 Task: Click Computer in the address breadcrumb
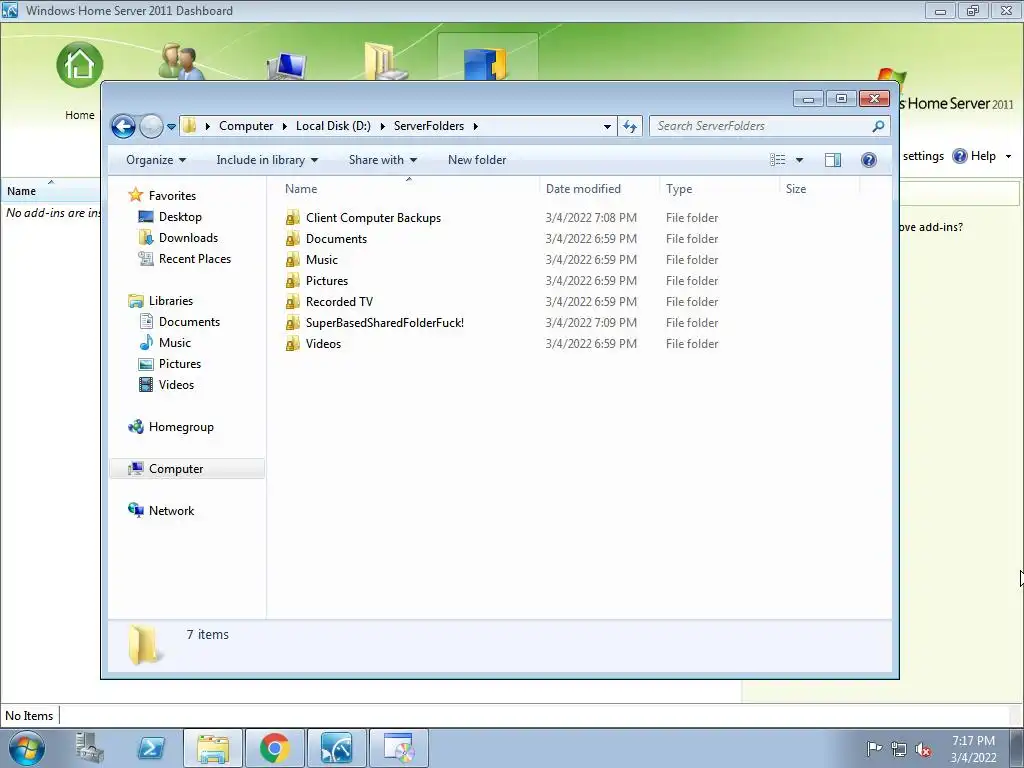pos(246,126)
